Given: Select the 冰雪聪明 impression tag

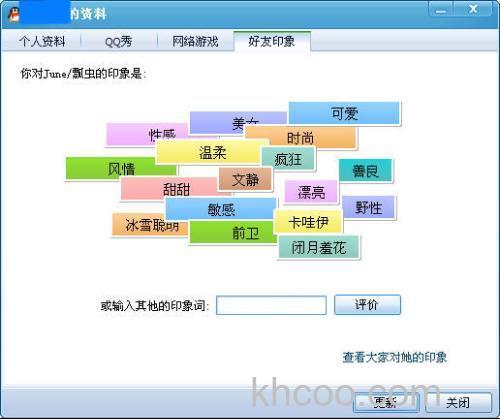Looking at the screenshot, I should (150, 225).
